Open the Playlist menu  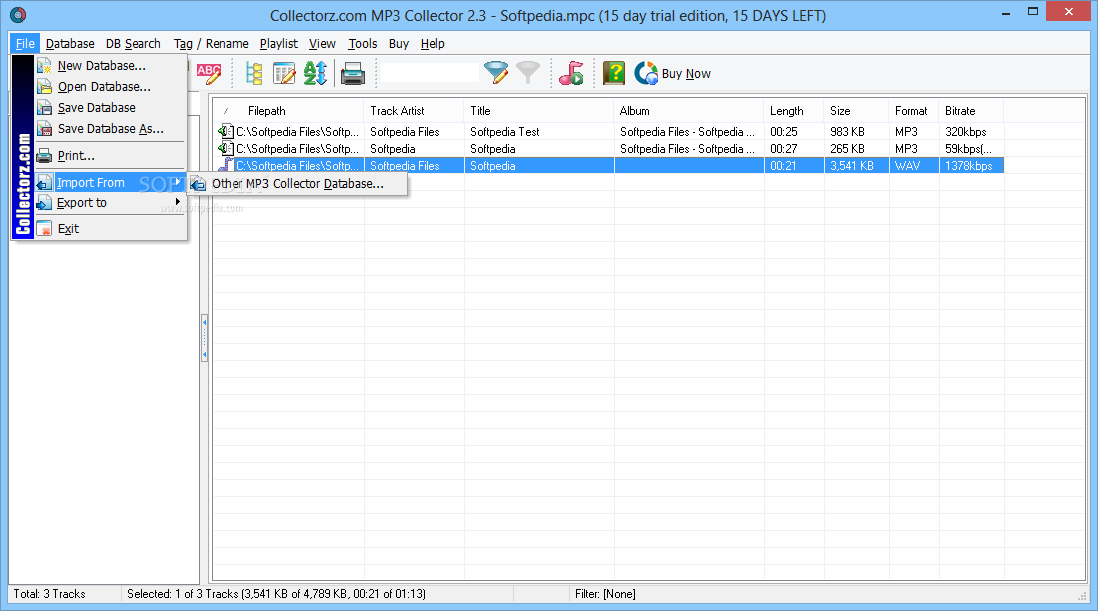[279, 43]
